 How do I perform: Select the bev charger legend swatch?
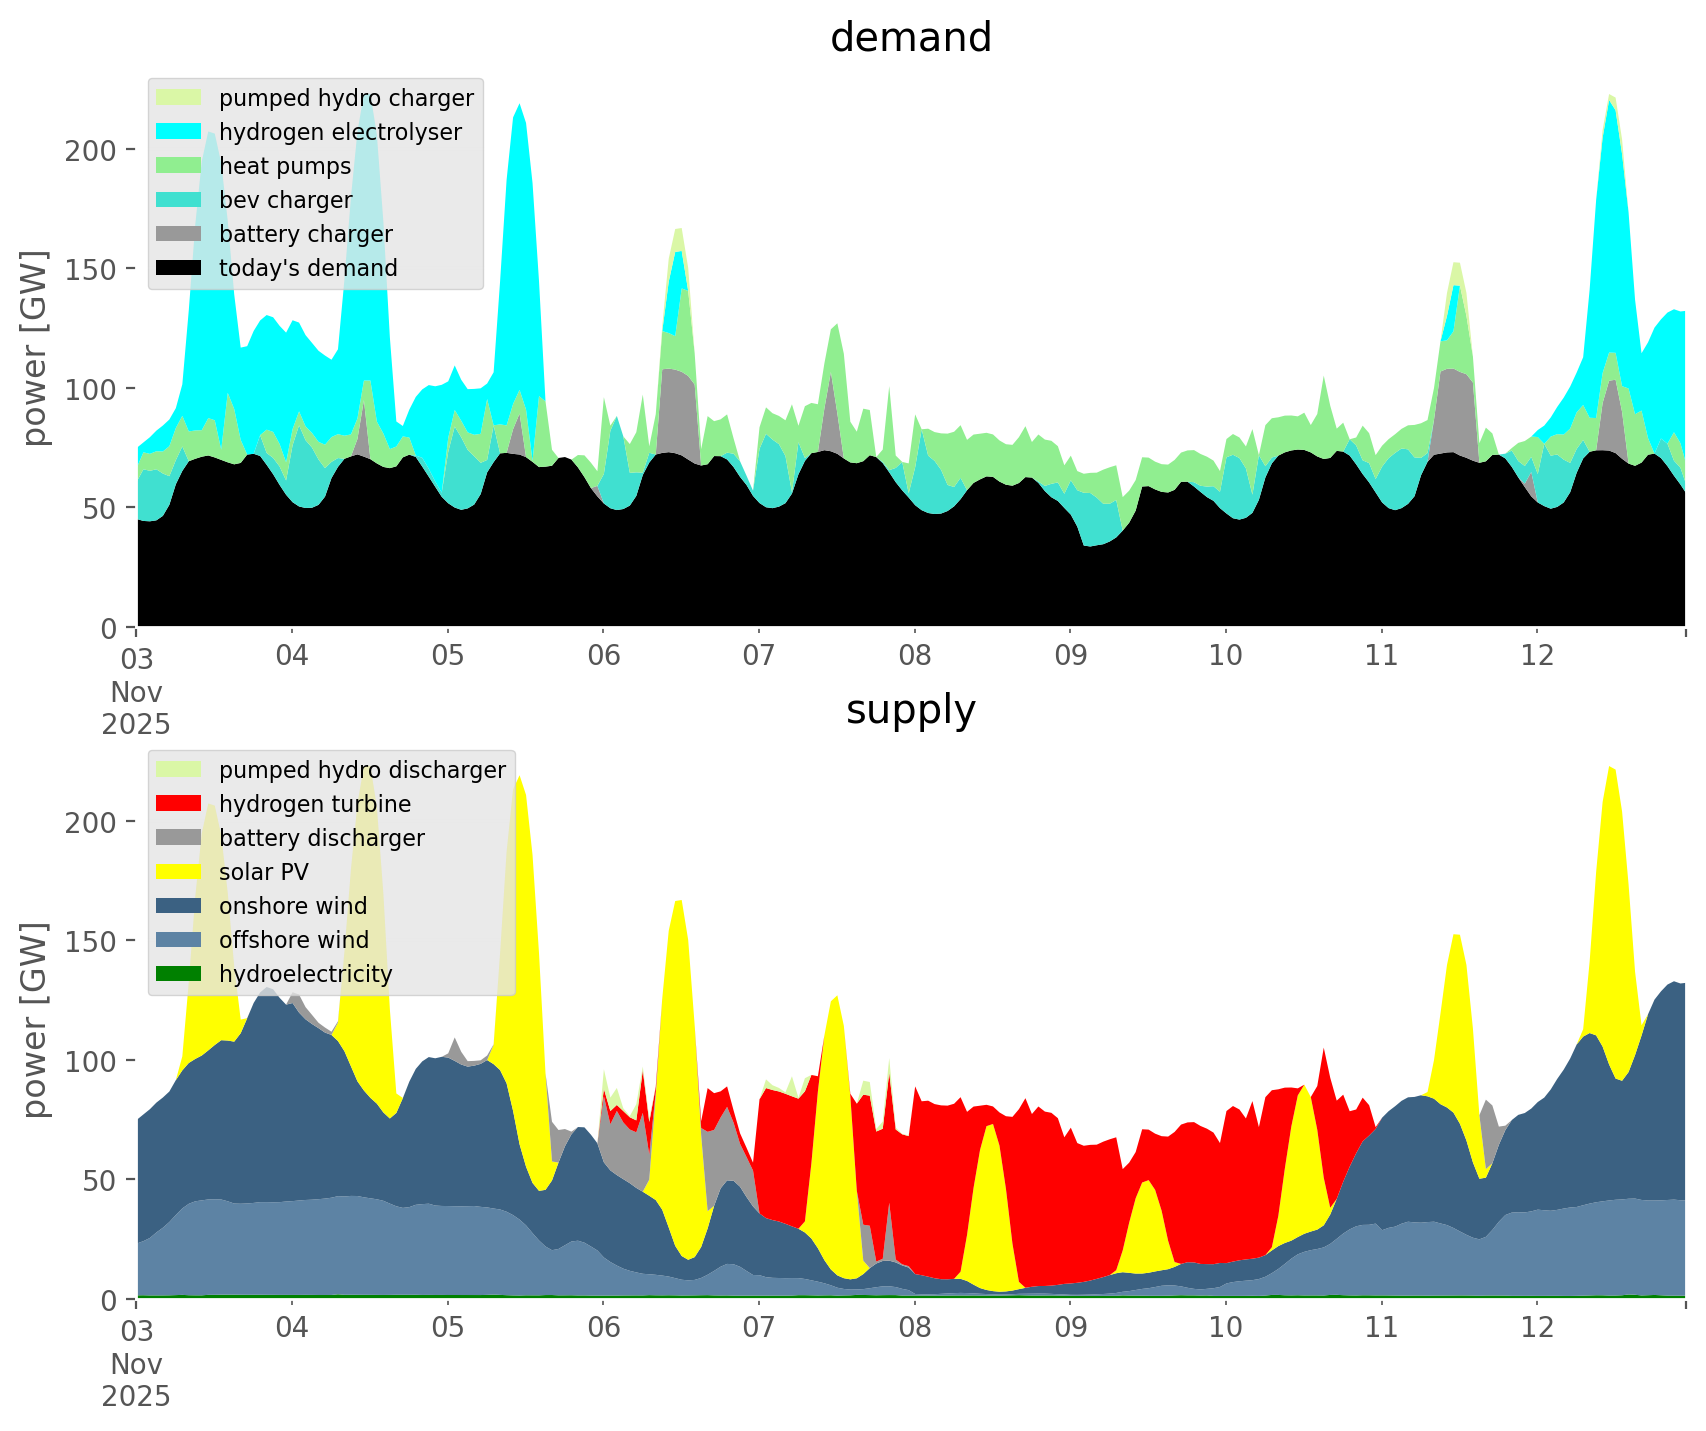point(179,200)
